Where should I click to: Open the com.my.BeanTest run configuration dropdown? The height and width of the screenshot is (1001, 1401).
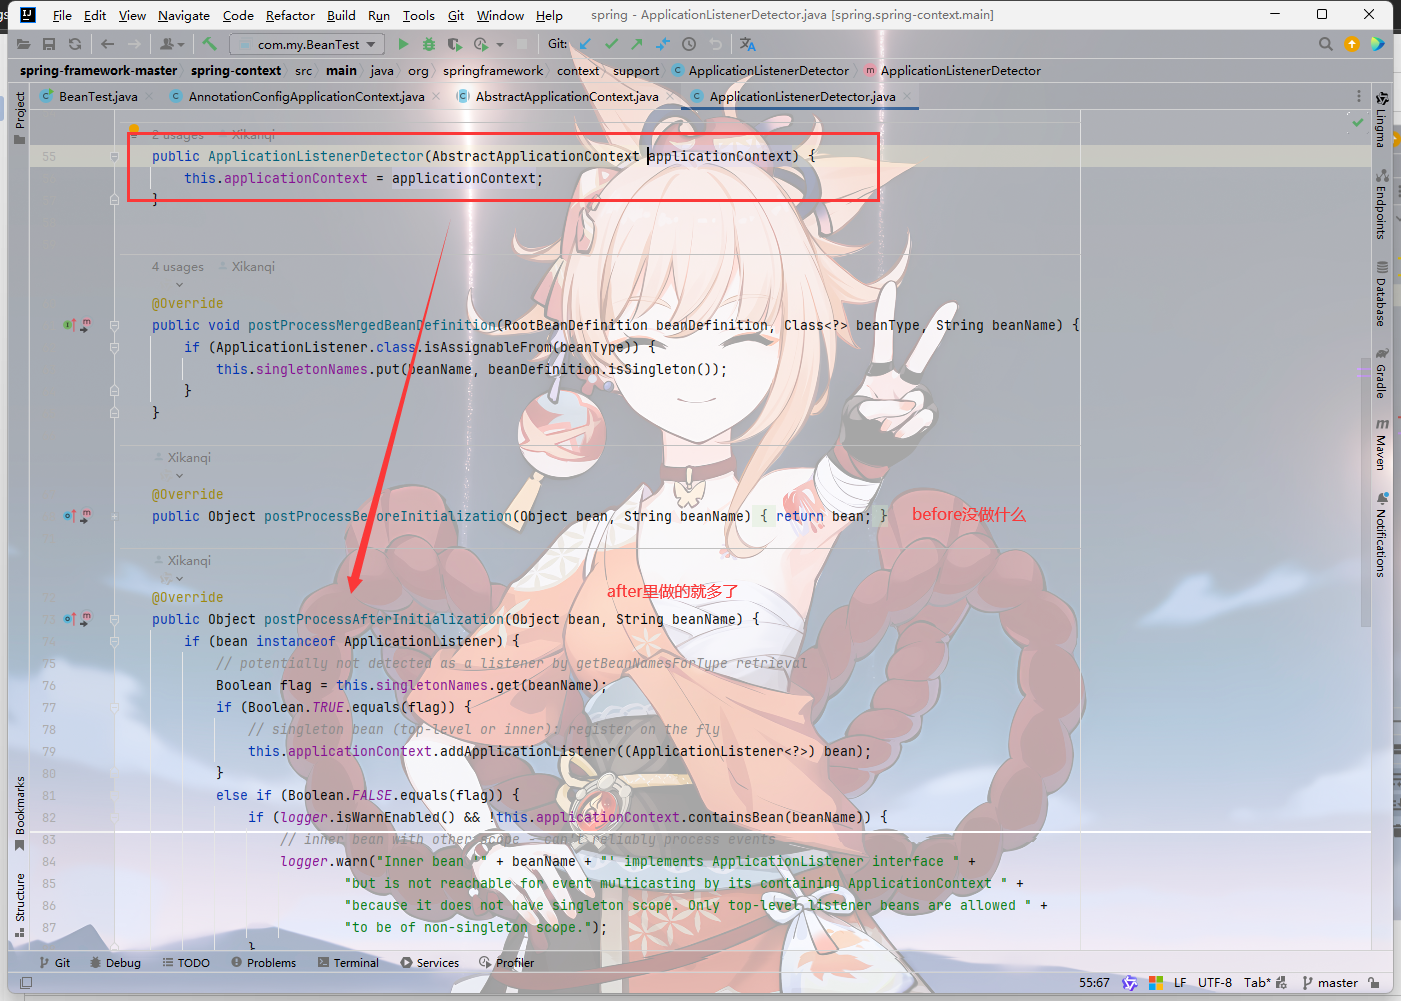(307, 44)
